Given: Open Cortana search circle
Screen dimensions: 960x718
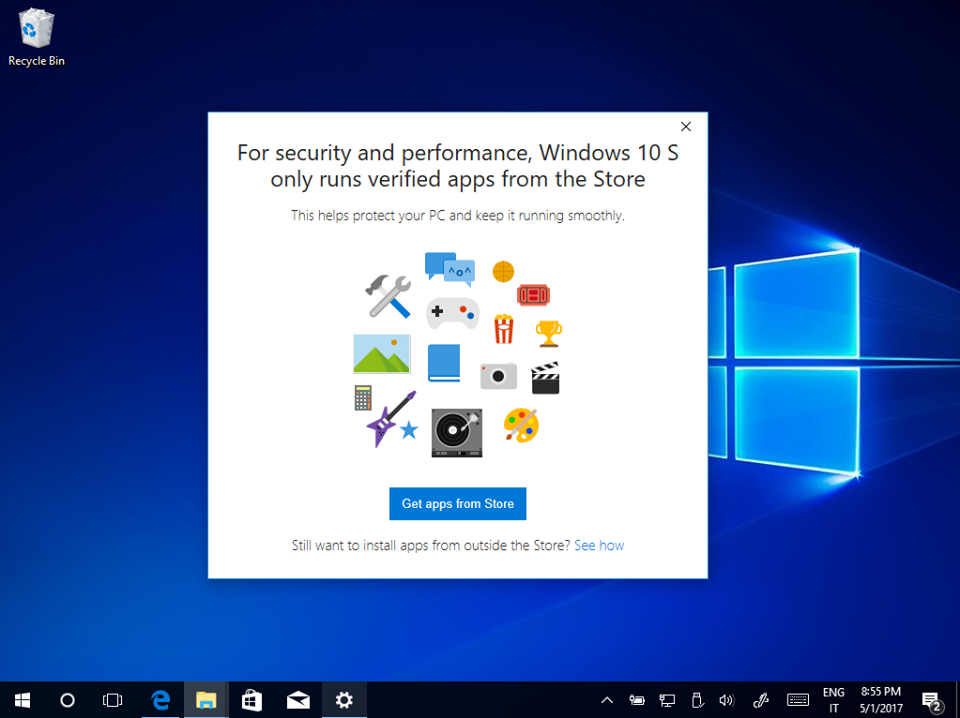Looking at the screenshot, I should [67, 700].
